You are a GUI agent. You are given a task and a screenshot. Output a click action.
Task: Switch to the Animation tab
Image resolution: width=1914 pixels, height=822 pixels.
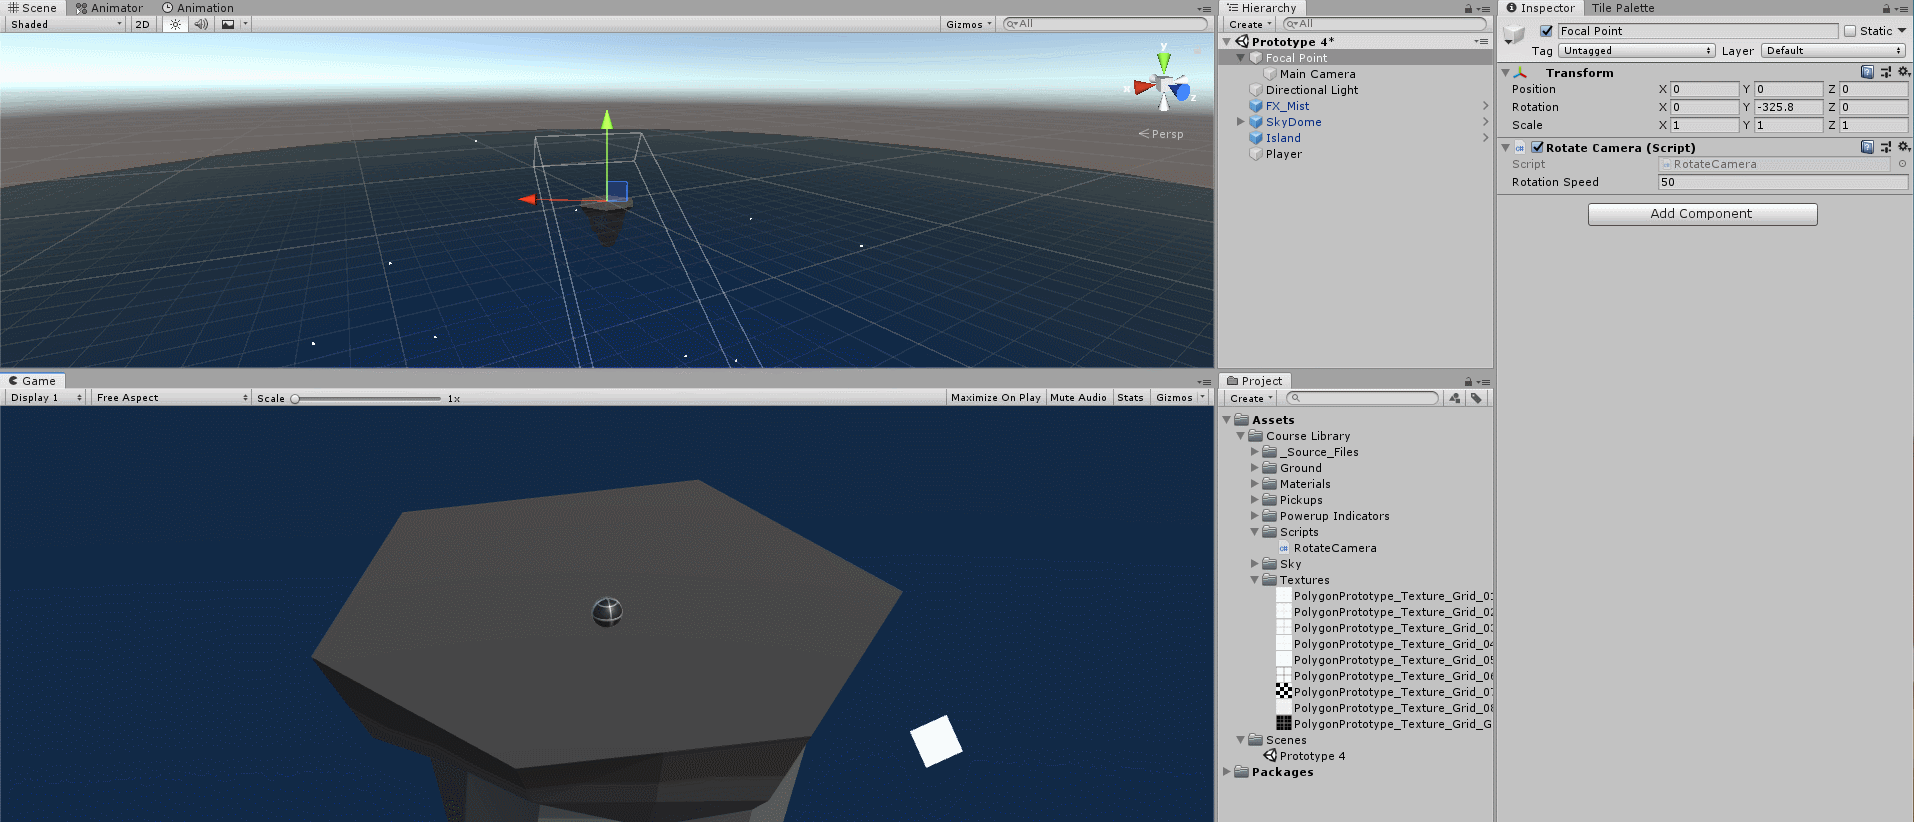[198, 8]
